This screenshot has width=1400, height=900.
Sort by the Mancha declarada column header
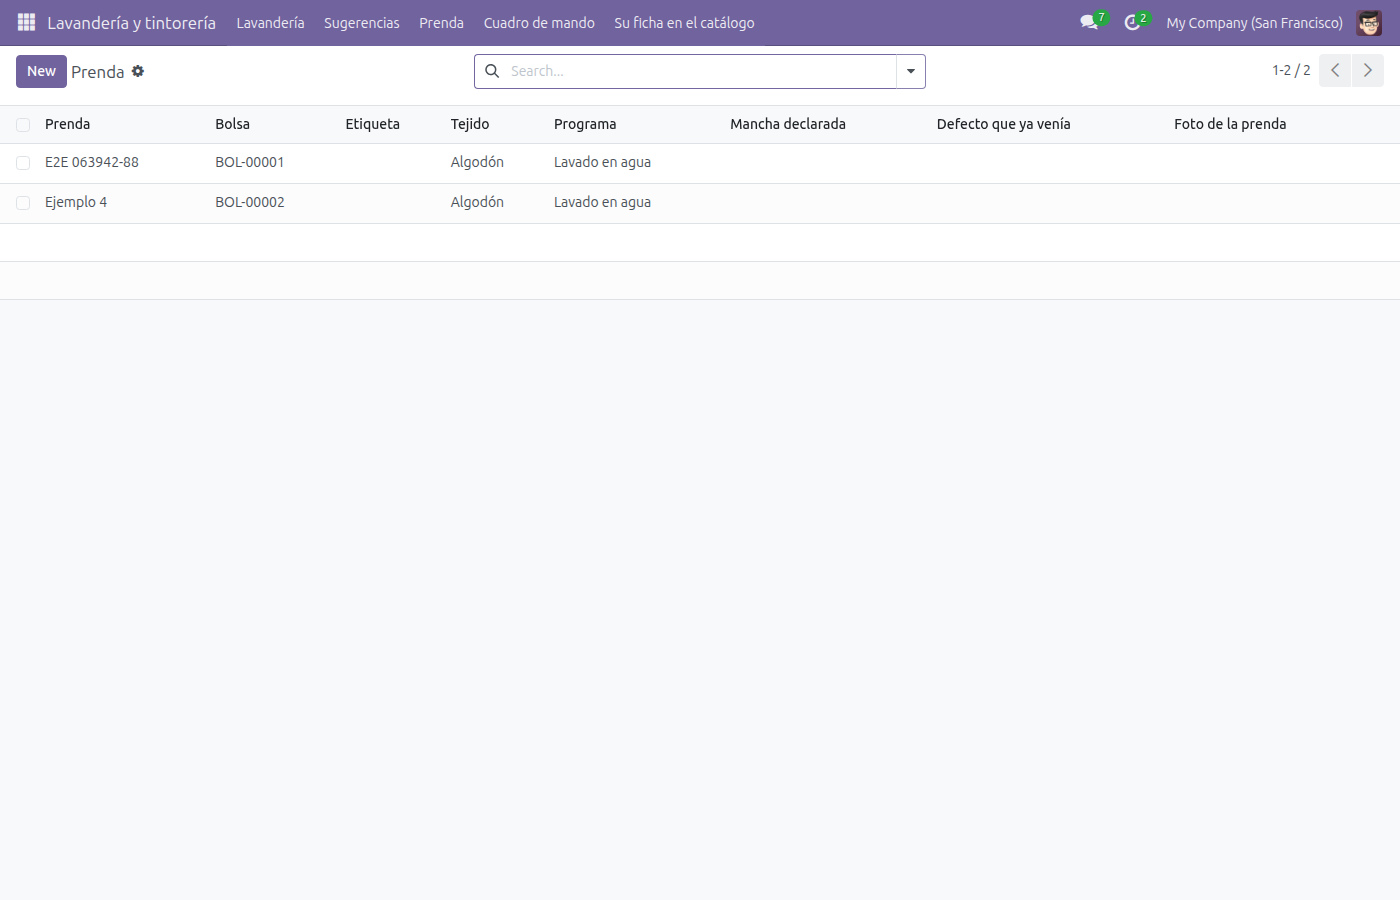coord(788,124)
